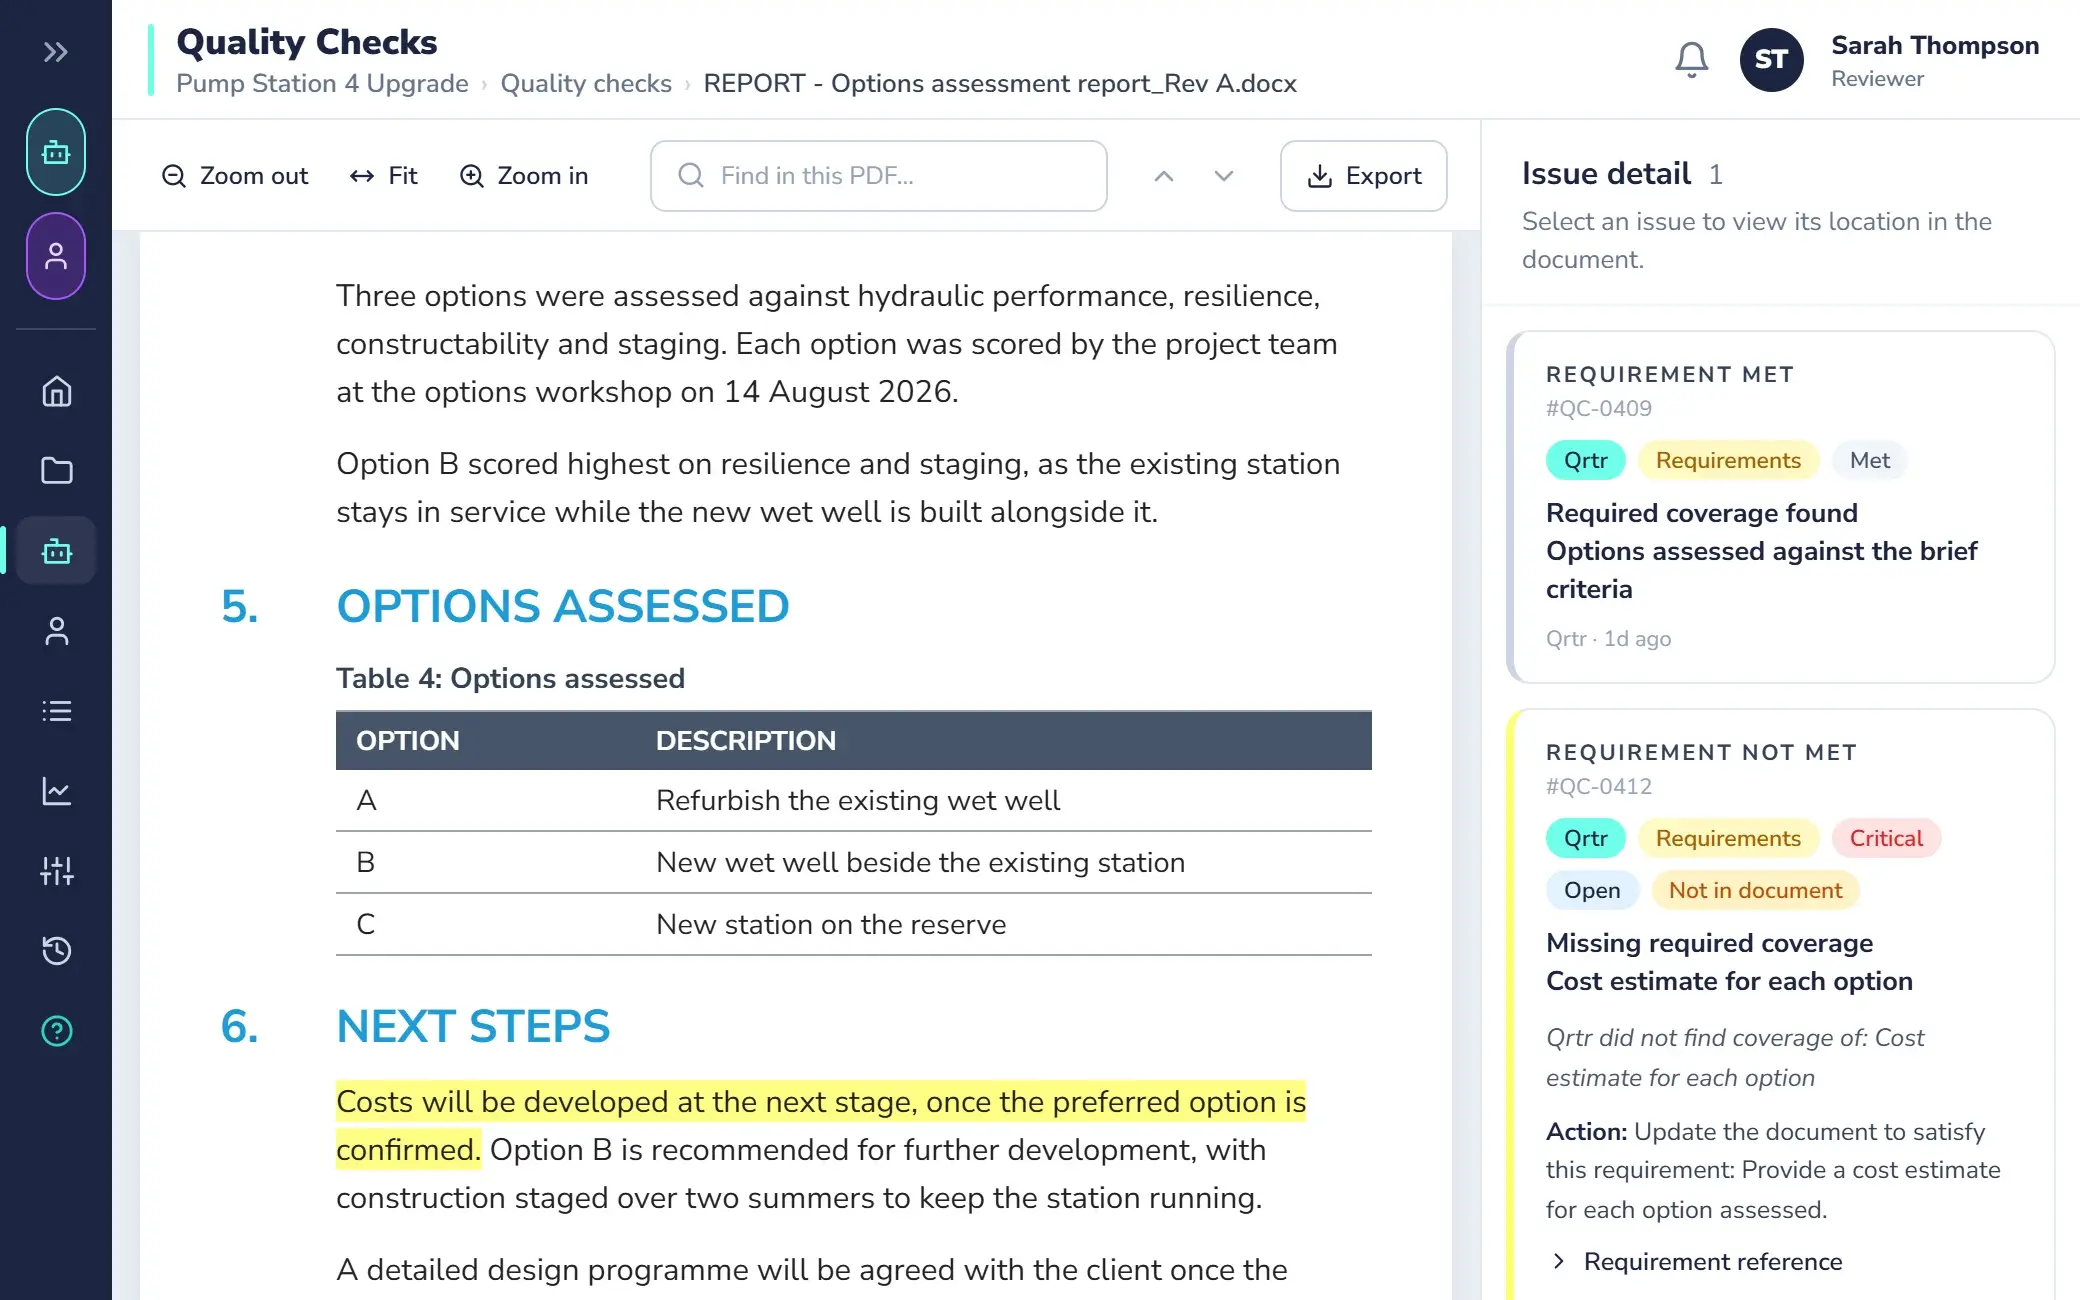Viewport: 2080px width, 1300px height.
Task: Expand the sidebar with double chevron icon
Action: tap(56, 52)
